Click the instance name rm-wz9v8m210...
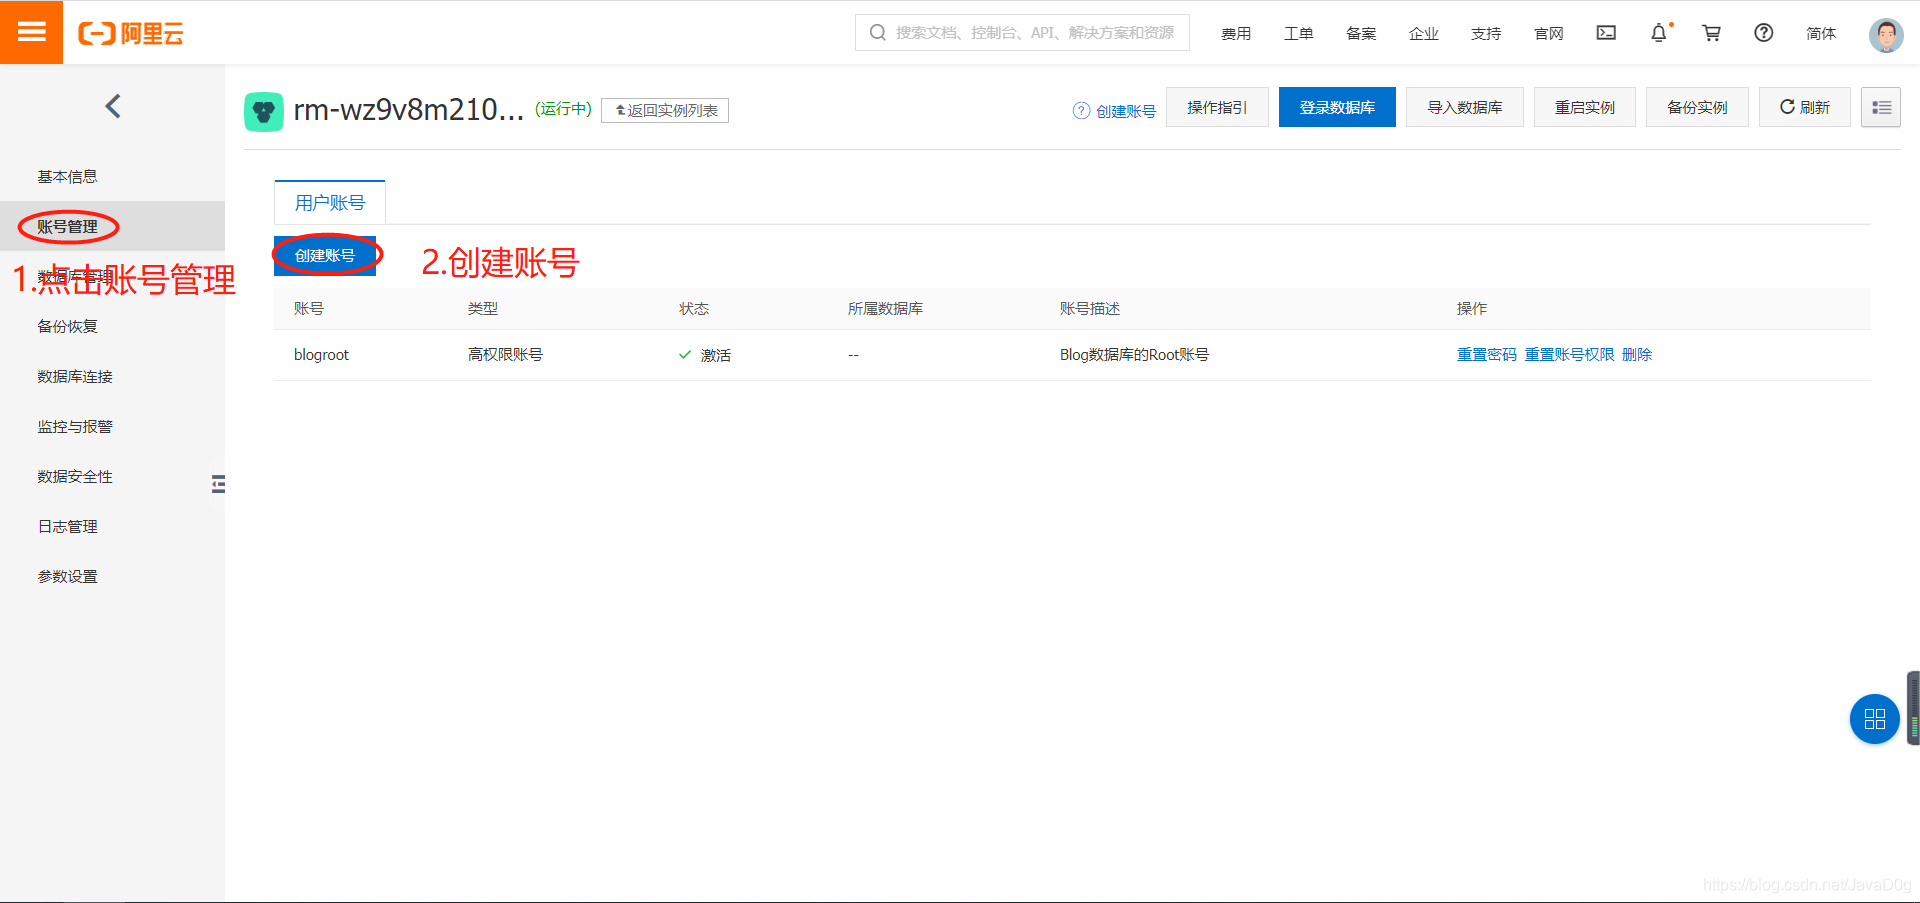This screenshot has width=1920, height=903. coord(408,109)
